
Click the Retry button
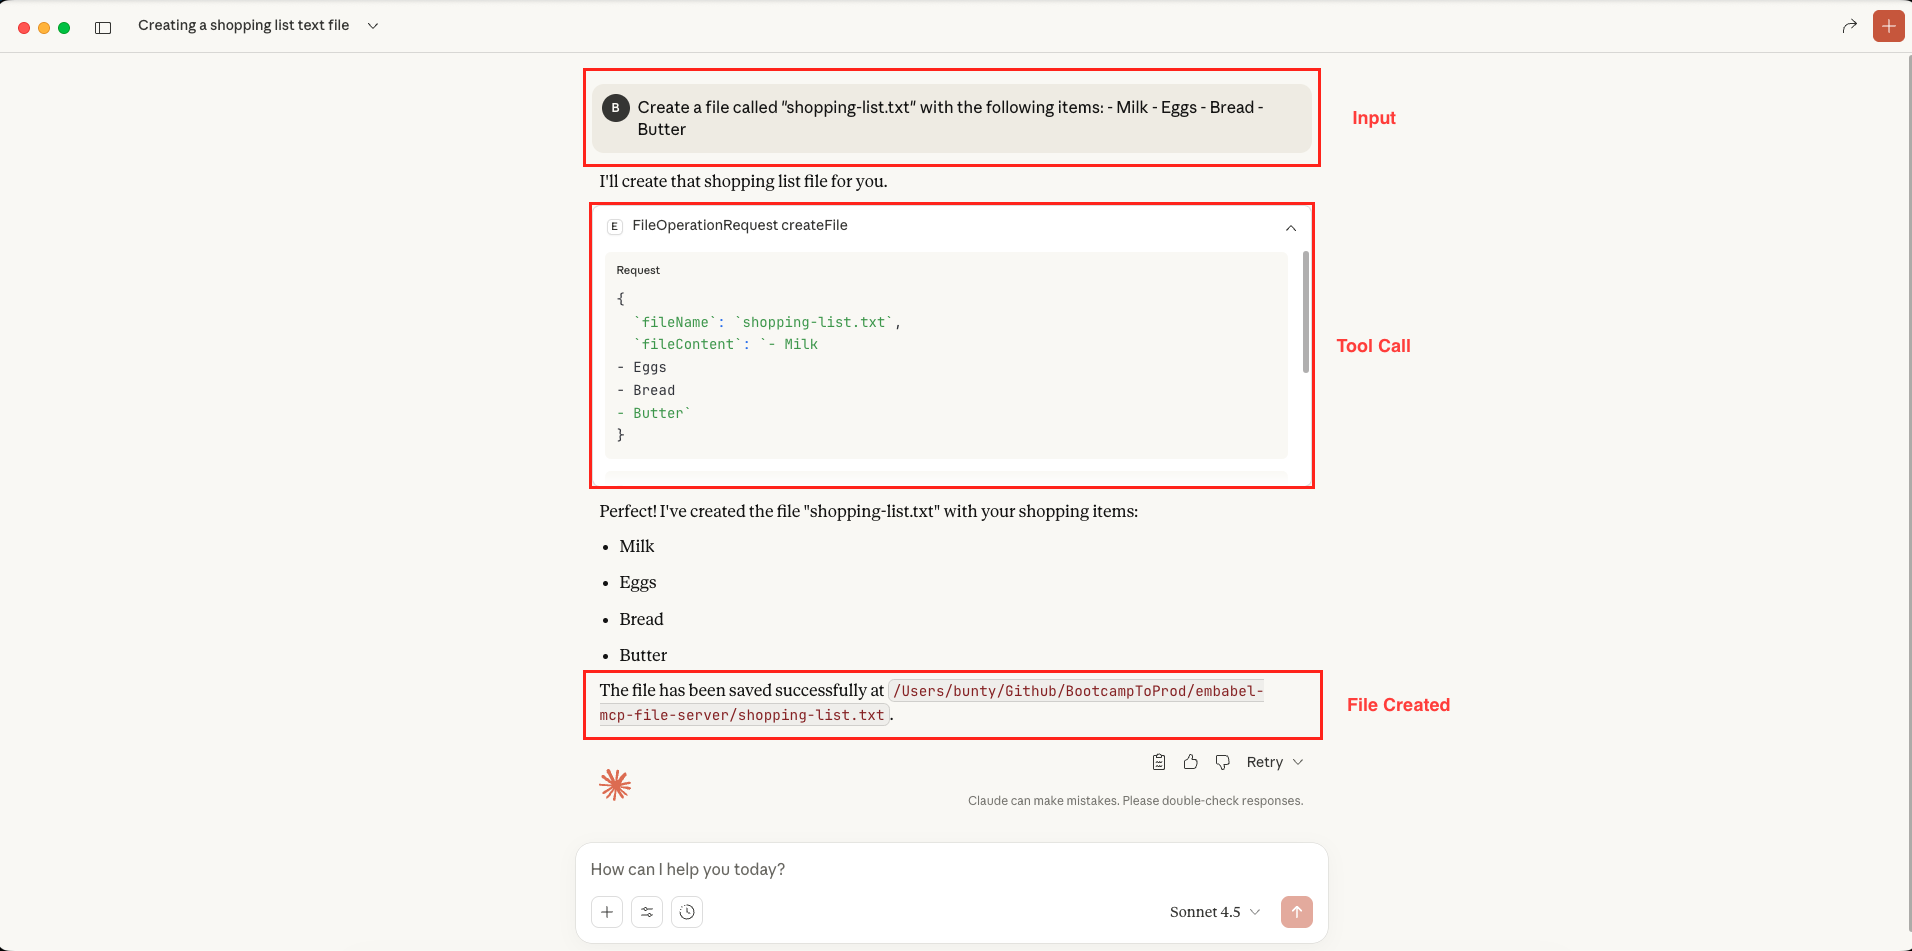[x=1264, y=762]
